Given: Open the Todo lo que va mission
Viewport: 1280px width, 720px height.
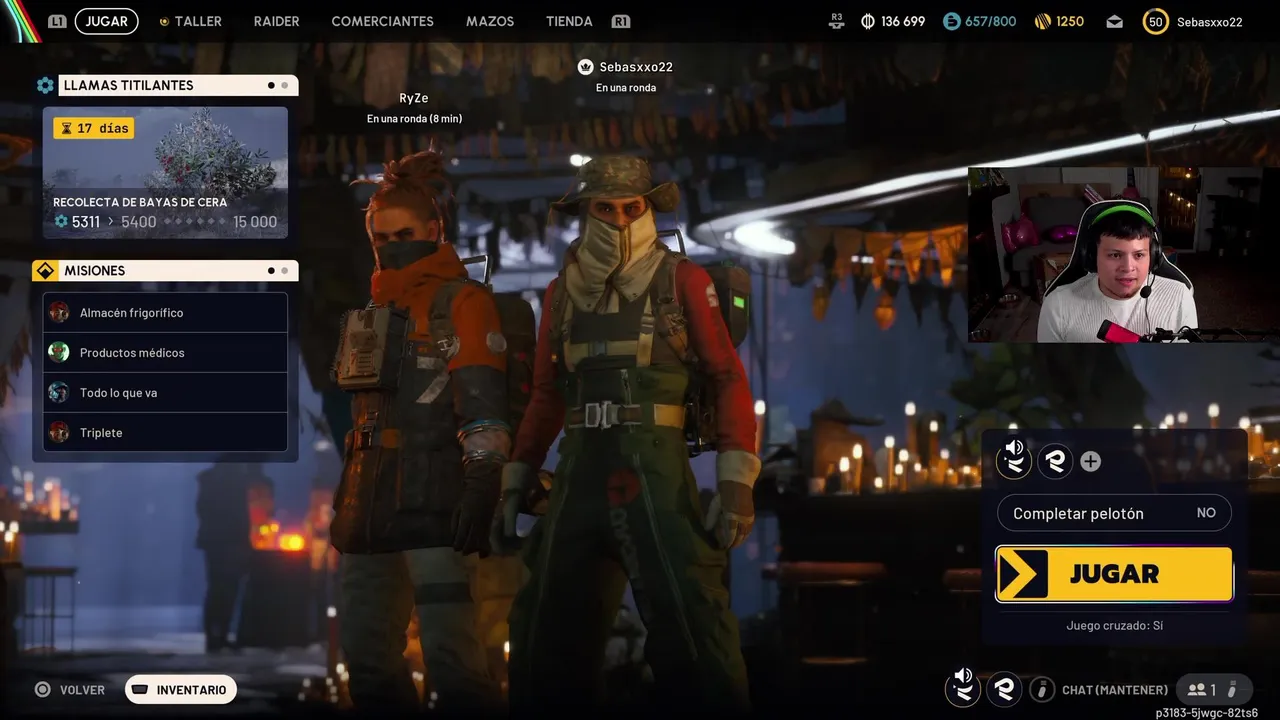Looking at the screenshot, I should 165,392.
